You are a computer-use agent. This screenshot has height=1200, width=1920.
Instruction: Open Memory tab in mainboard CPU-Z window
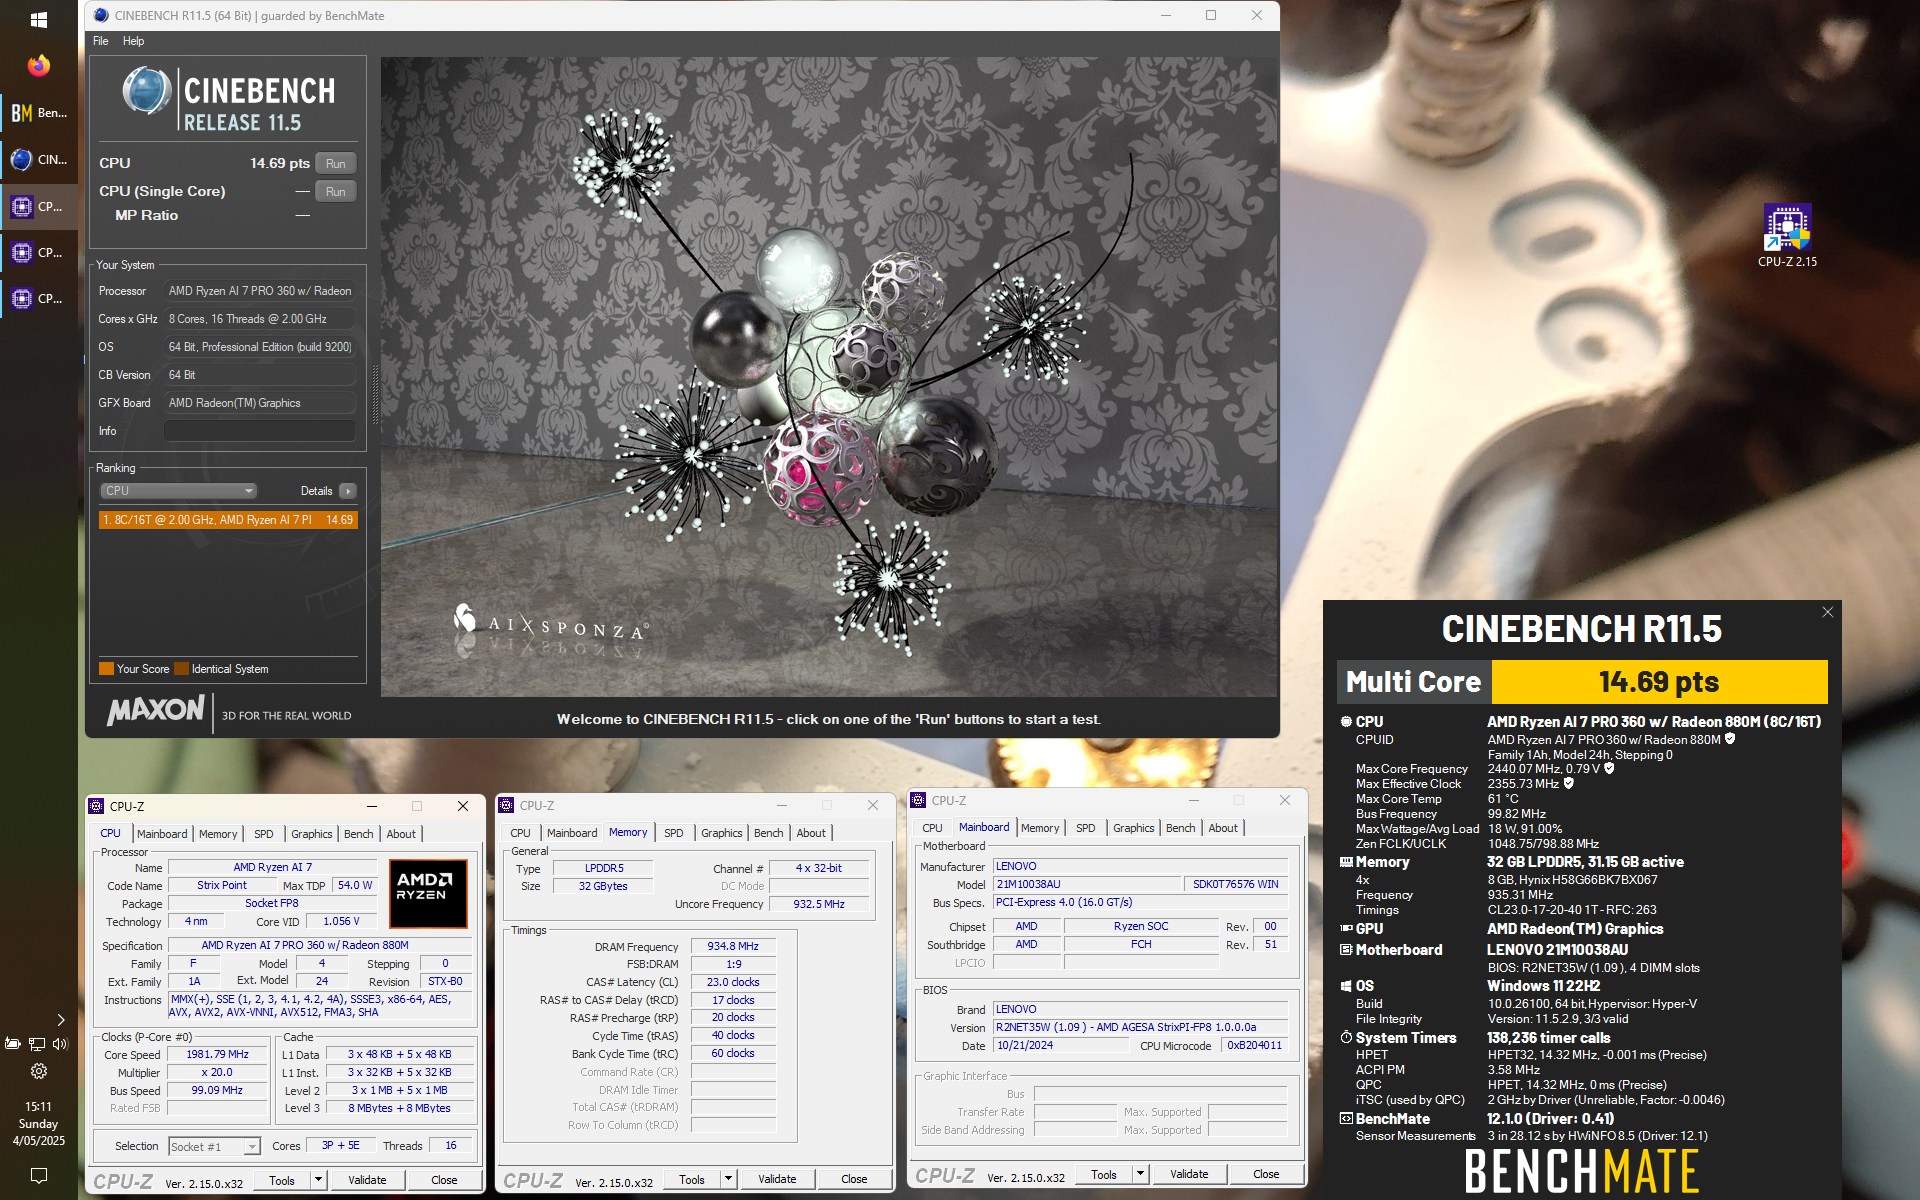[1040, 828]
